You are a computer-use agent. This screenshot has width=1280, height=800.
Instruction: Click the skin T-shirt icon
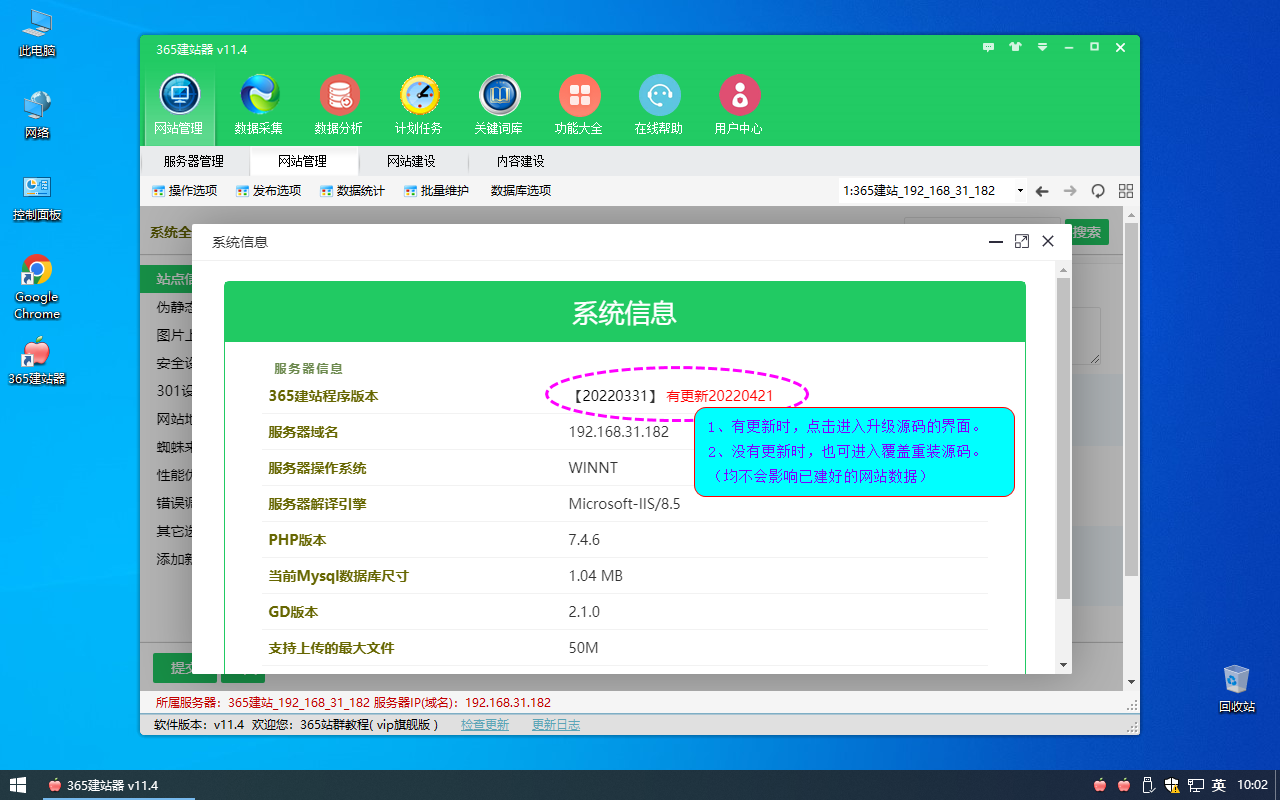click(1016, 47)
